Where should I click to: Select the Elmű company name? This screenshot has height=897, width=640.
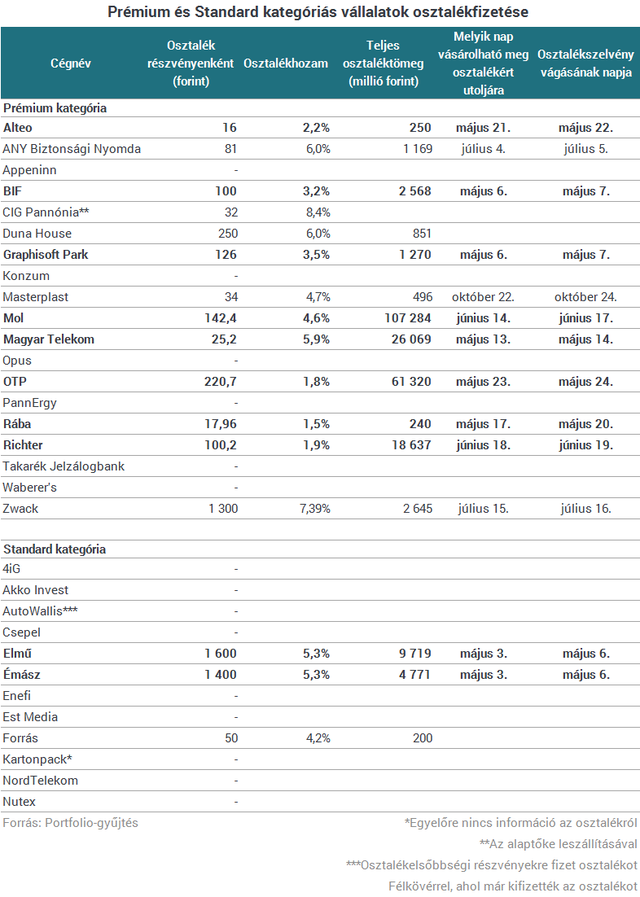[x=16, y=653]
